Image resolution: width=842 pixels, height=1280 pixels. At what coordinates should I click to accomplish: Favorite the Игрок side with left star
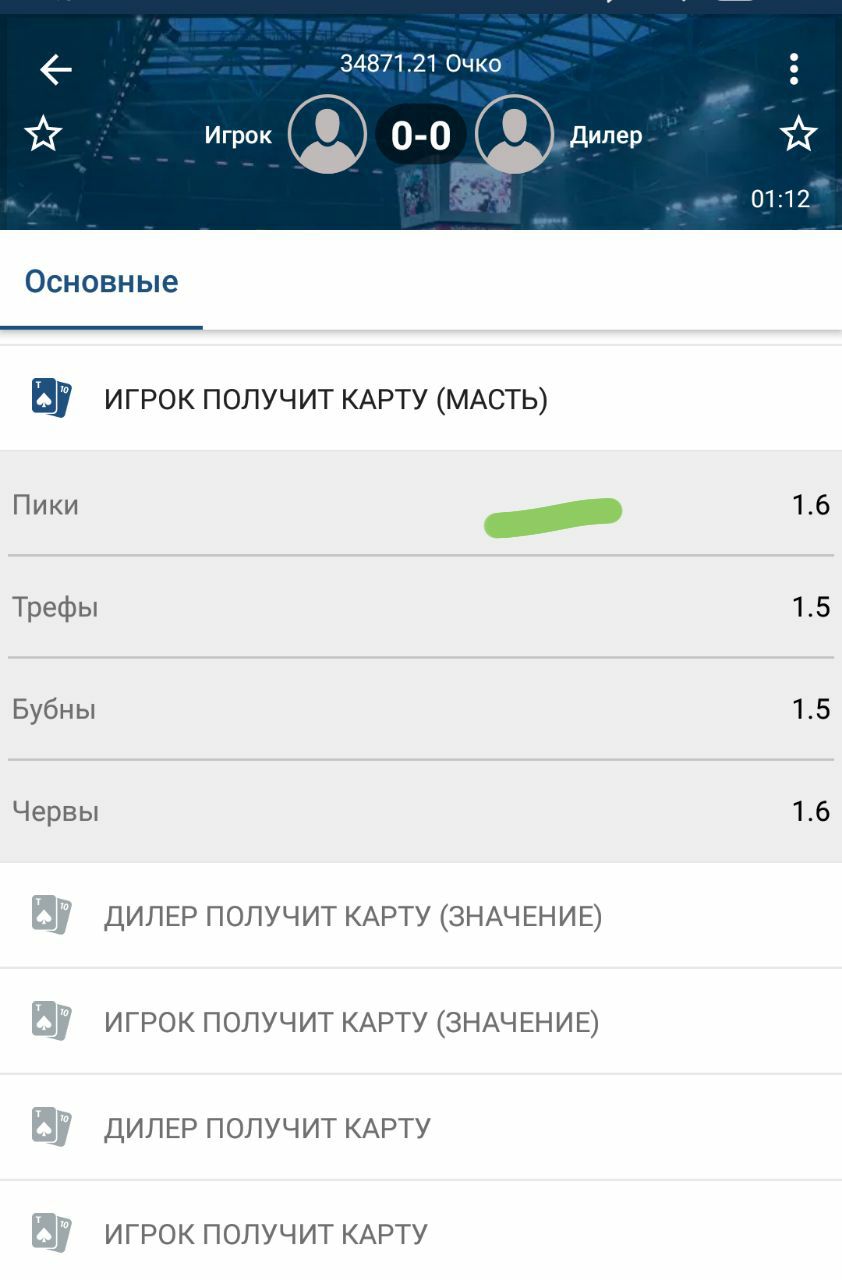[x=43, y=134]
